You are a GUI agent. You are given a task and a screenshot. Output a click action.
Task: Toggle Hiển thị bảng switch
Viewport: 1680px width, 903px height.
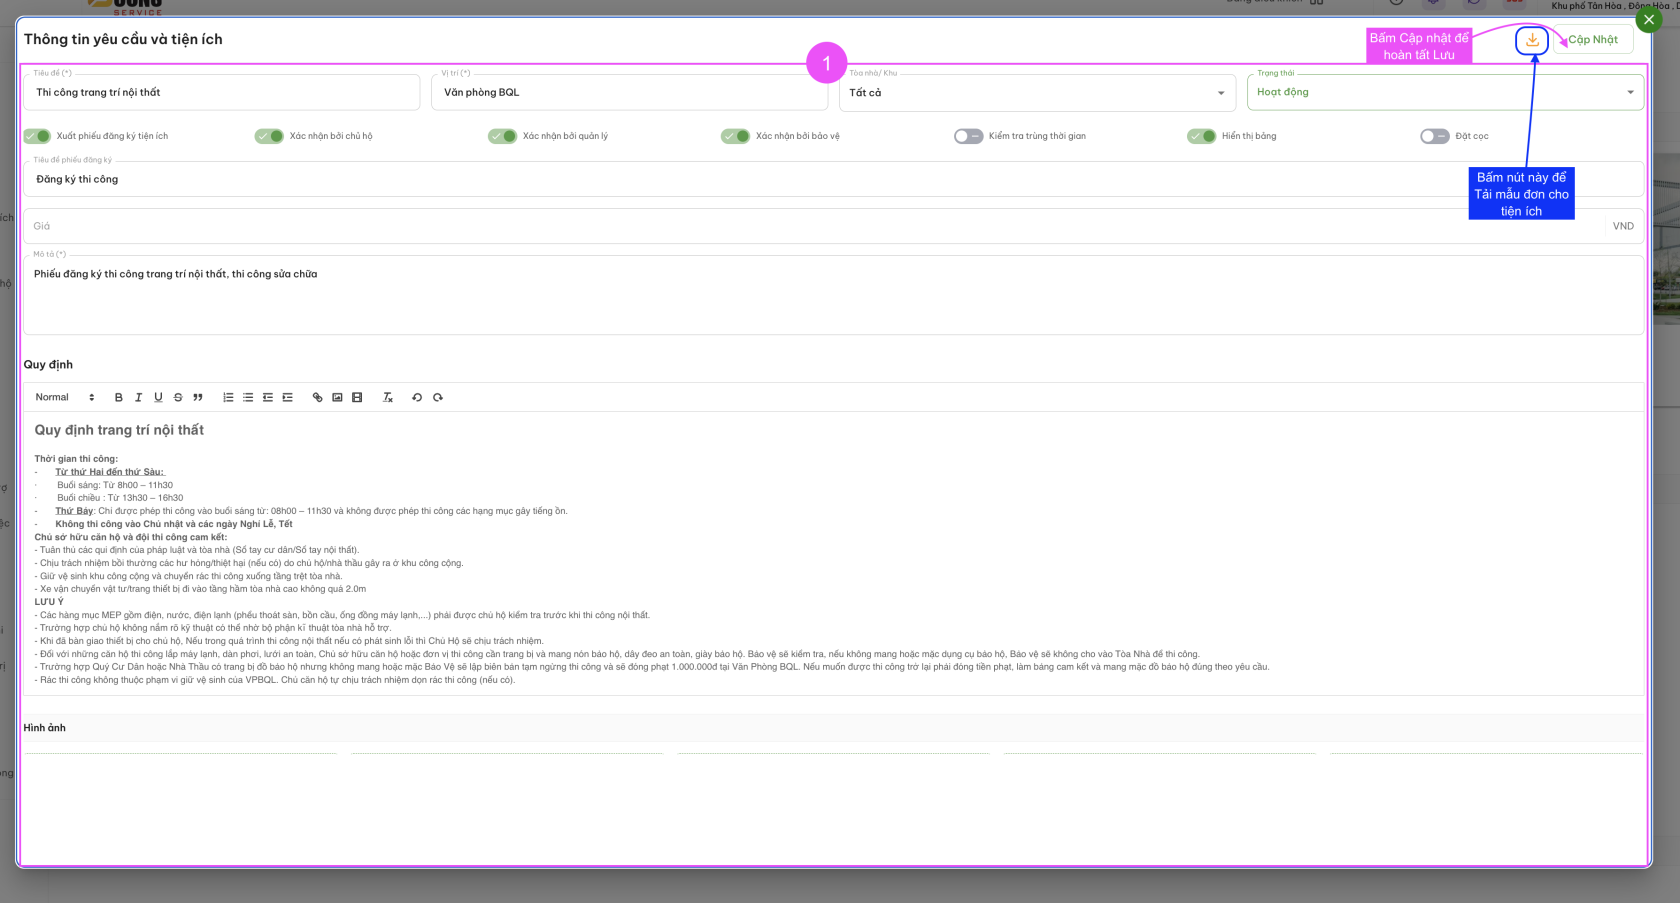(1201, 136)
